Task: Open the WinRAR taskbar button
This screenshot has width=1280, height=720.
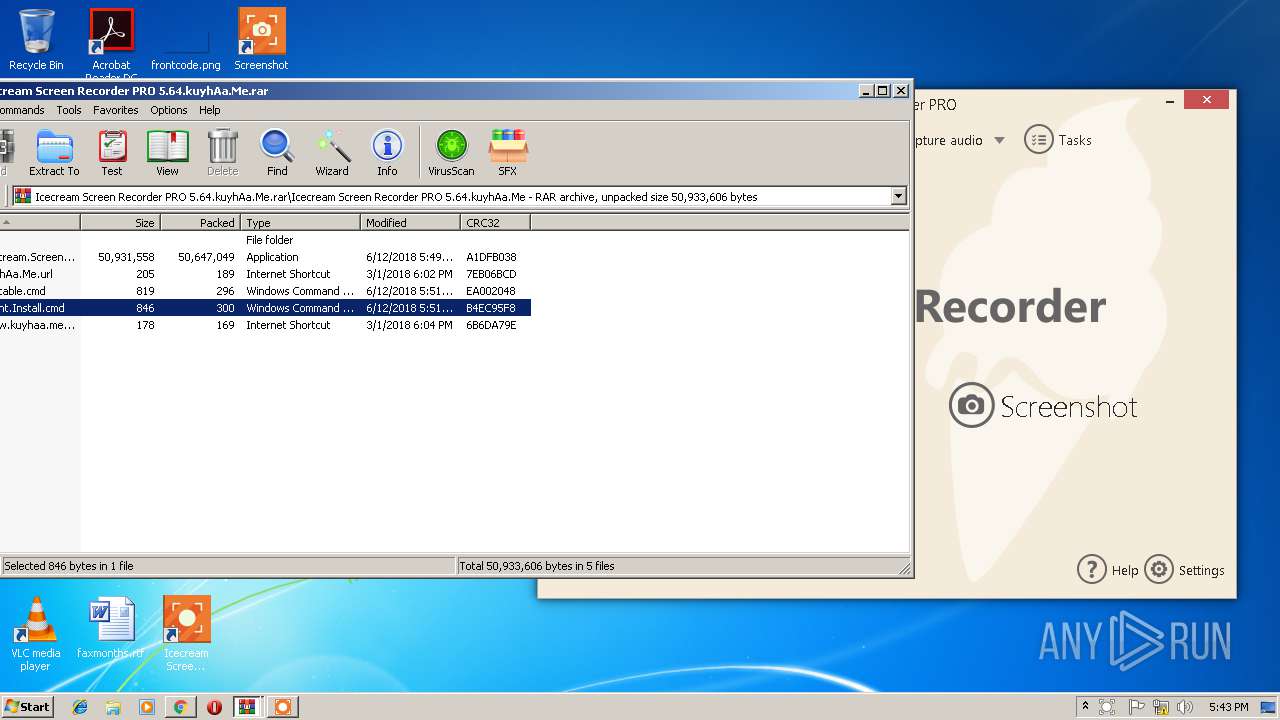Action: [x=248, y=707]
